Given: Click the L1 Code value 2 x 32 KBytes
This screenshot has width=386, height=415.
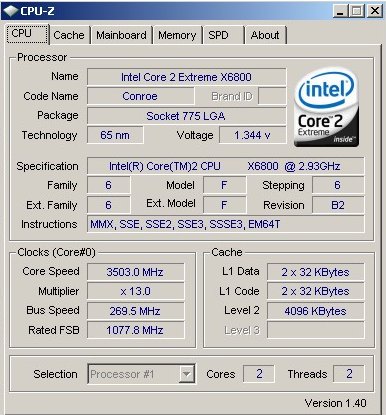Looking at the screenshot, I should (315, 291).
